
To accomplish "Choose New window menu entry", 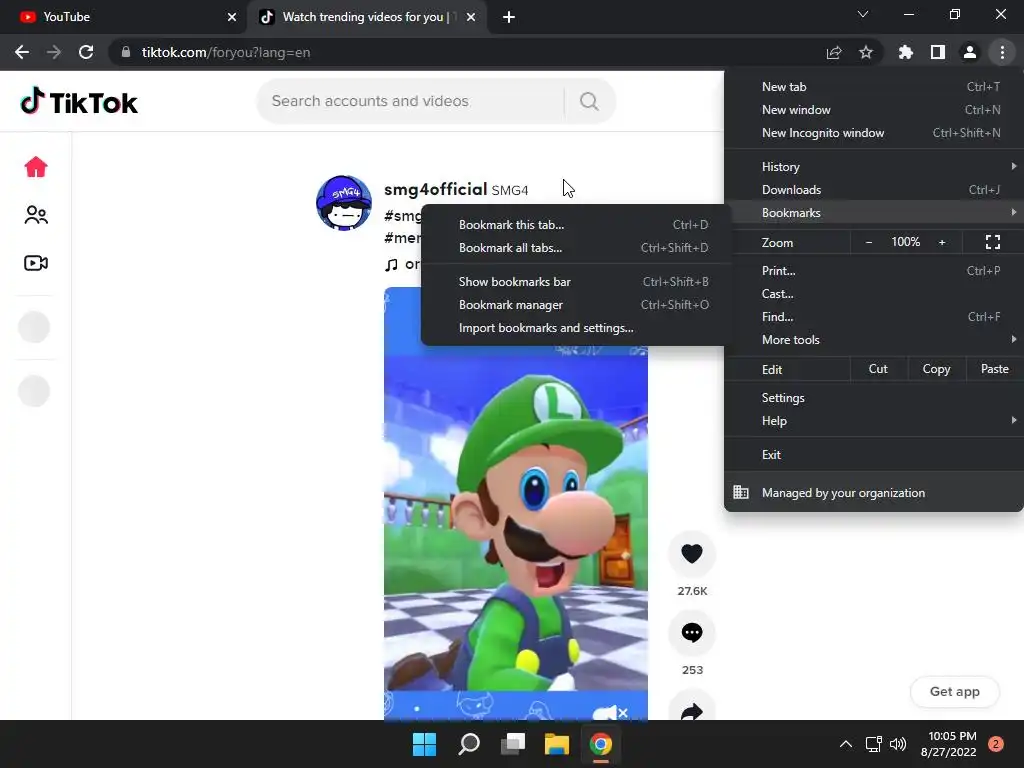I will [874, 110].
